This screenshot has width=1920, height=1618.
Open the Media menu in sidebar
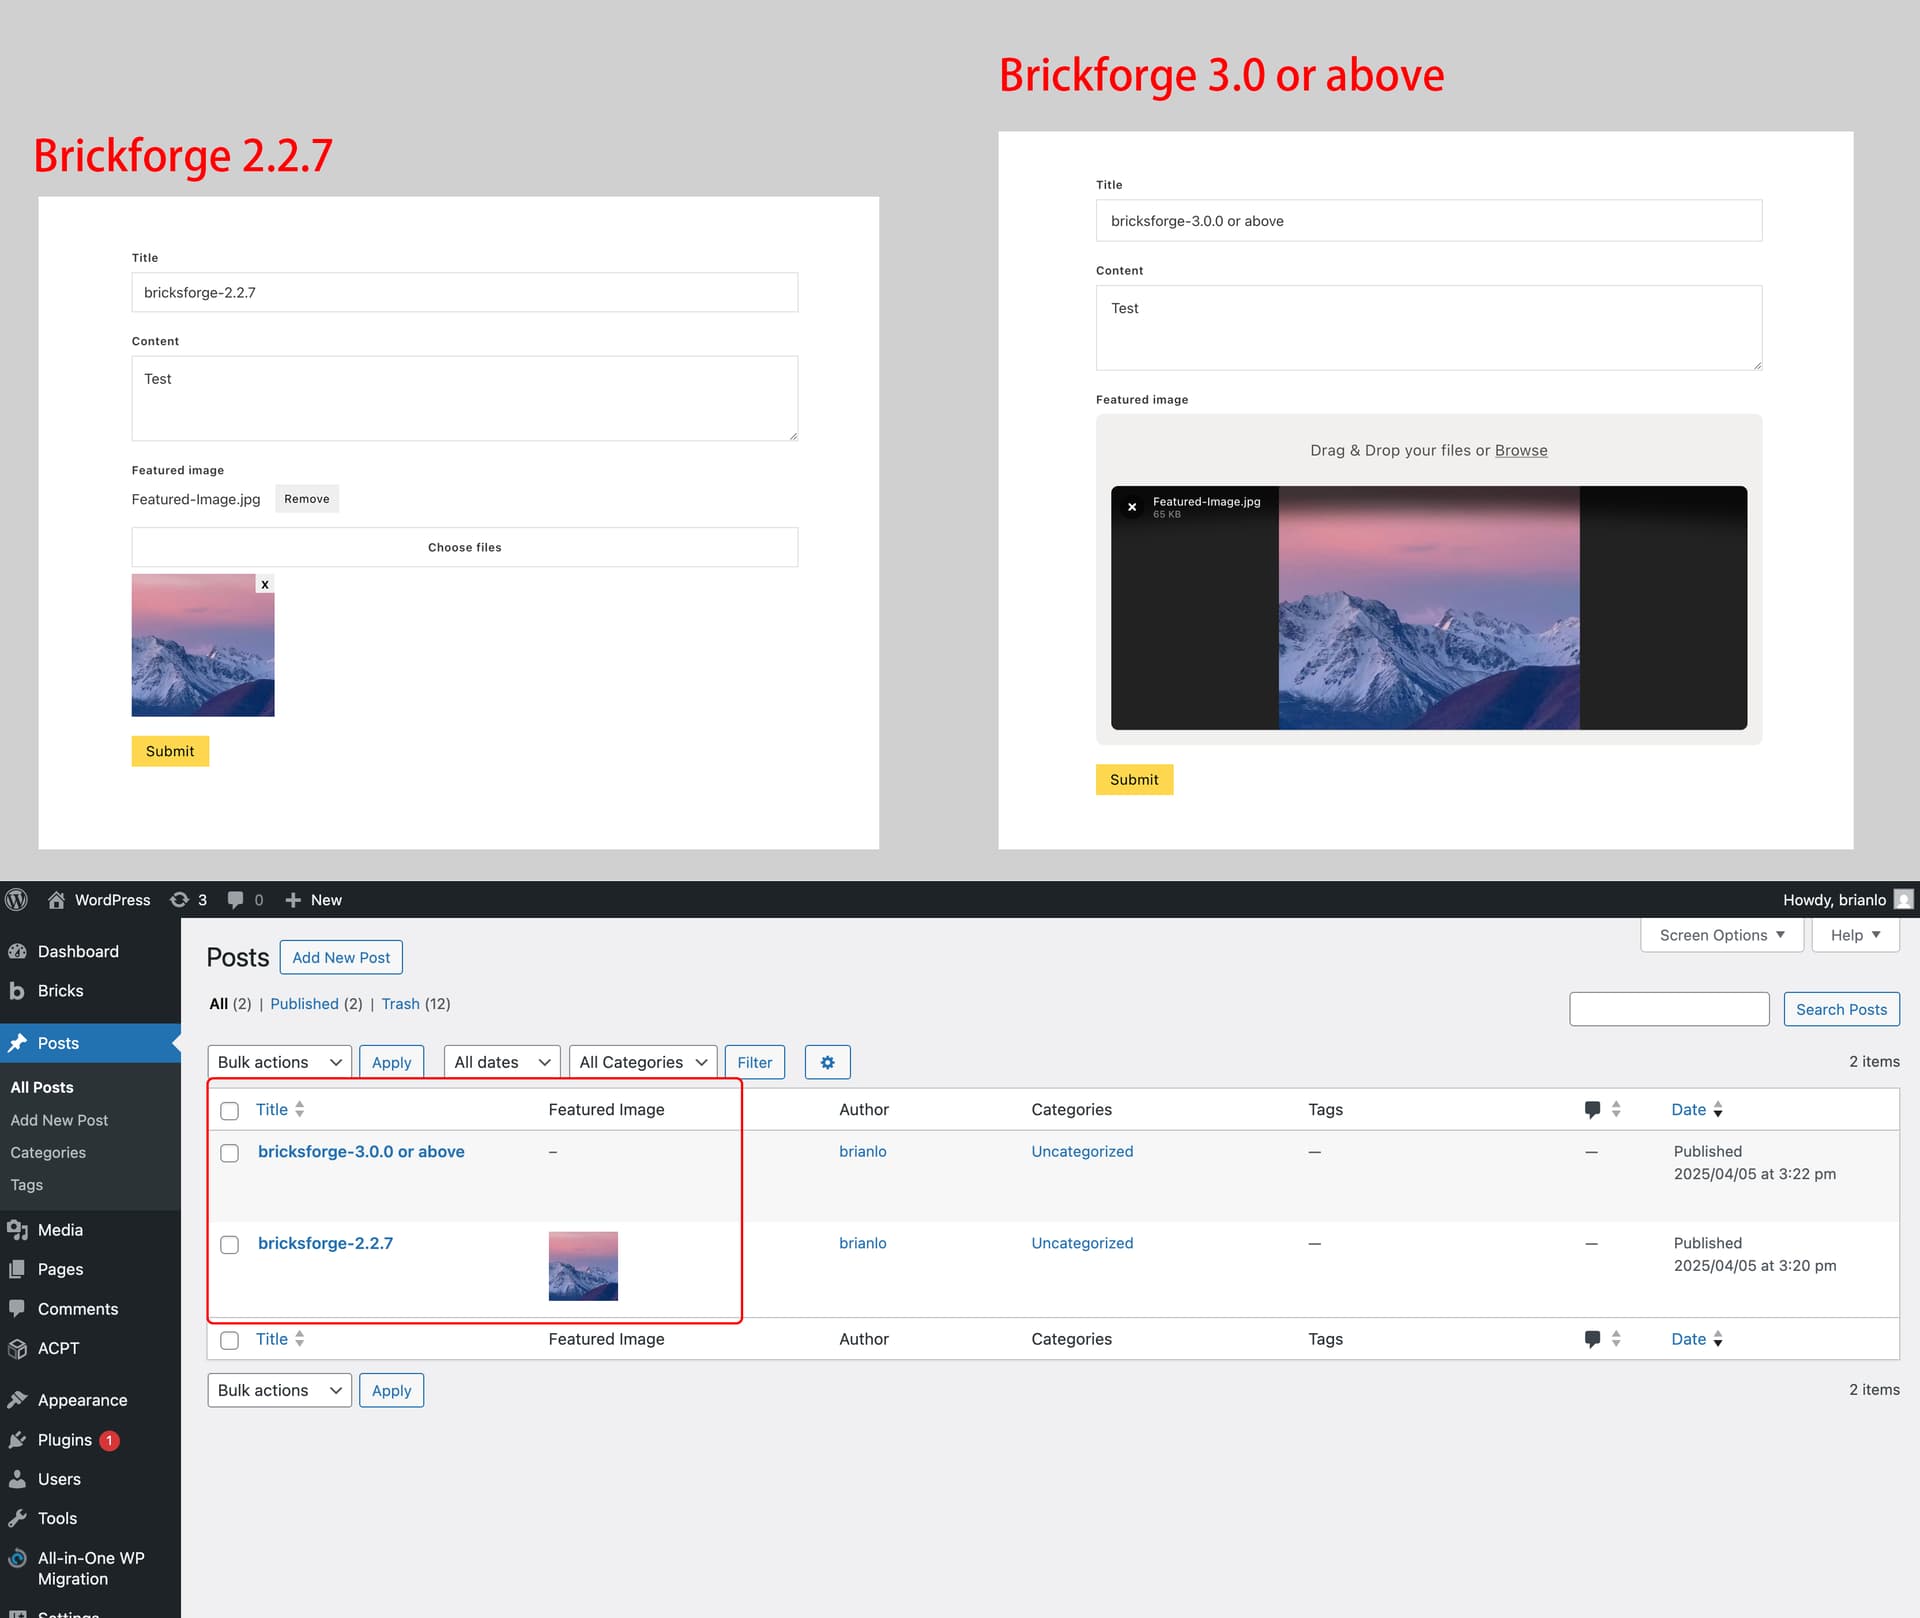pyautogui.click(x=60, y=1230)
